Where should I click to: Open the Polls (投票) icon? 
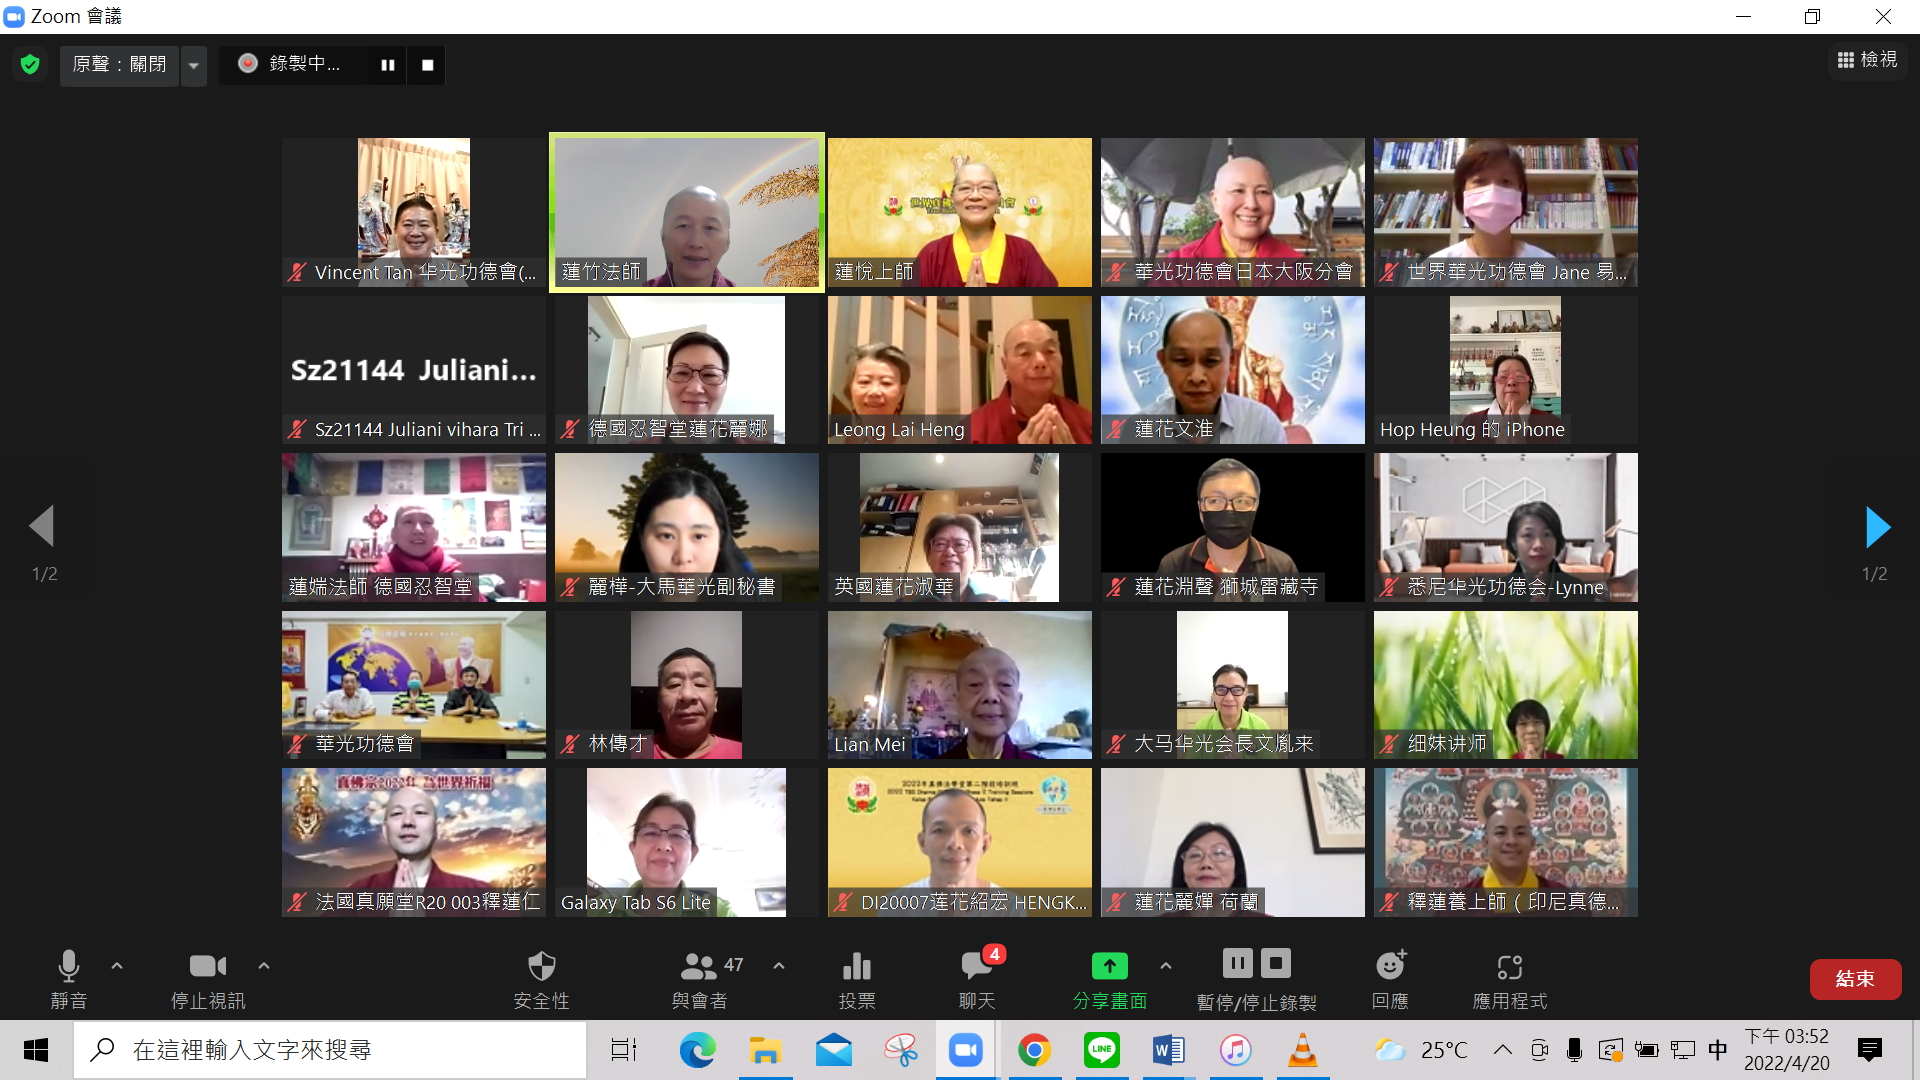[857, 967]
